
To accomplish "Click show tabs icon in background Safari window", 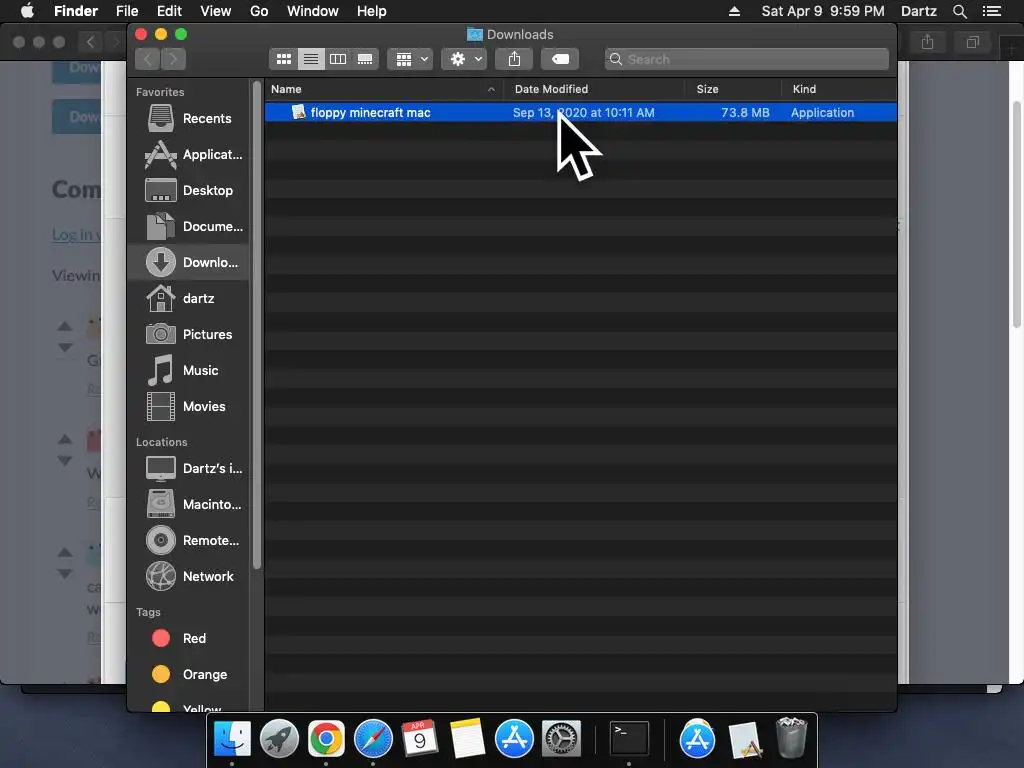I will click(973, 42).
